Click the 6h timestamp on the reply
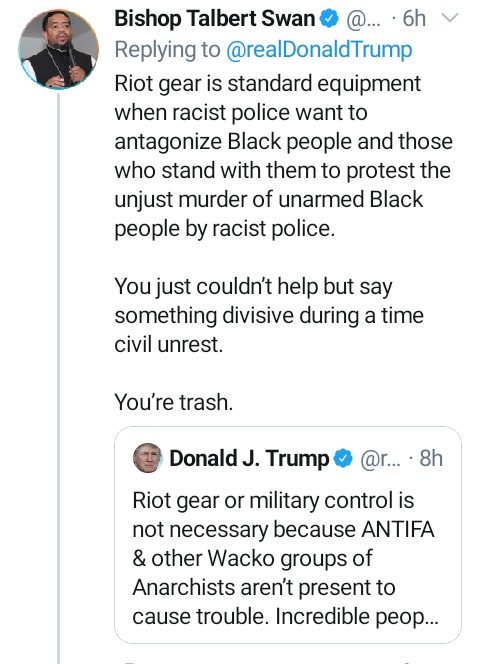The height and width of the screenshot is (664, 480). click(414, 19)
